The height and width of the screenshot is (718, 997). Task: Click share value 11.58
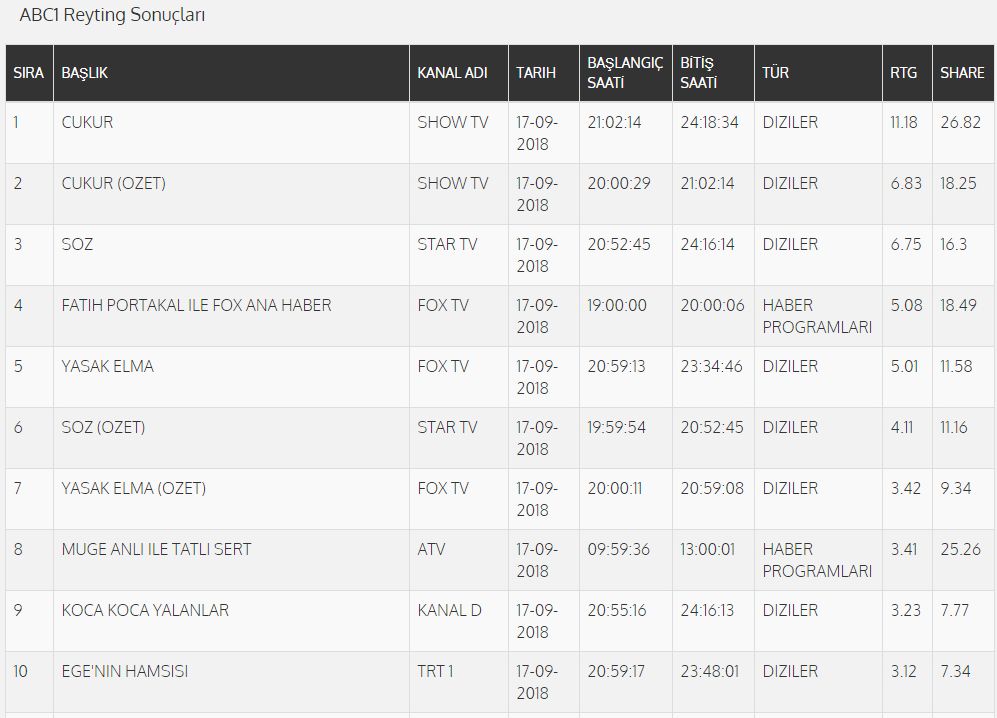click(956, 366)
